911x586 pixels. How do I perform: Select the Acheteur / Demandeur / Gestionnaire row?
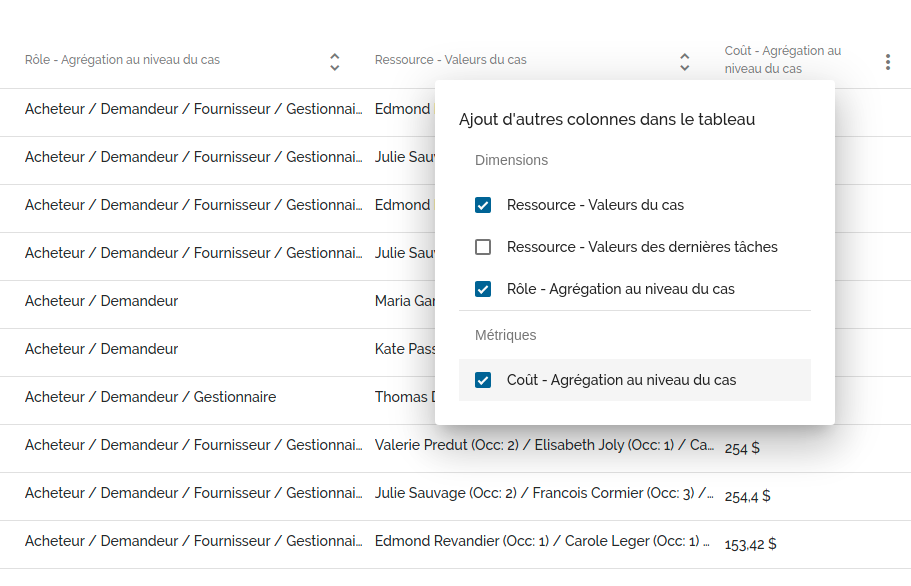coord(150,397)
